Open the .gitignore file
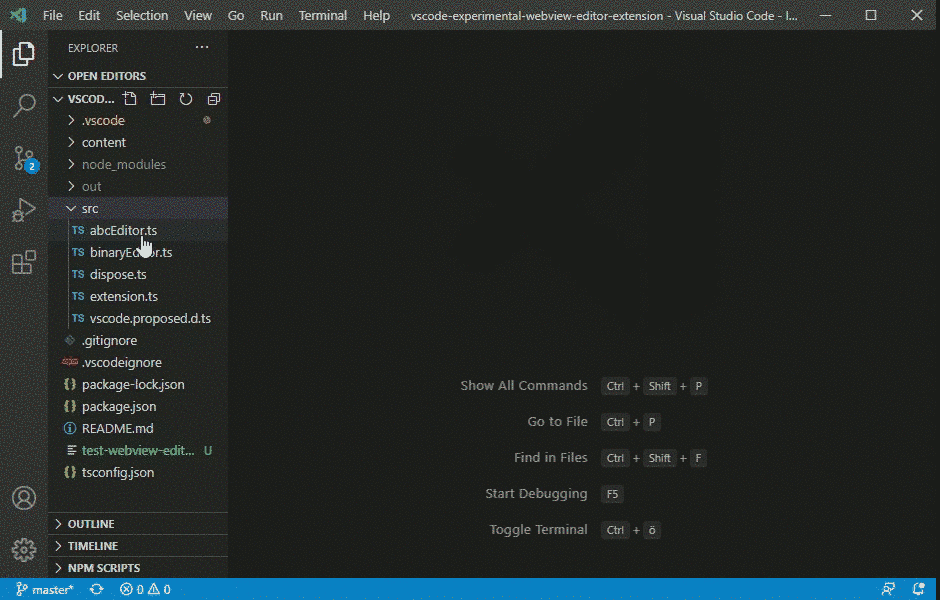Viewport: 940px width, 600px height. (138, 340)
